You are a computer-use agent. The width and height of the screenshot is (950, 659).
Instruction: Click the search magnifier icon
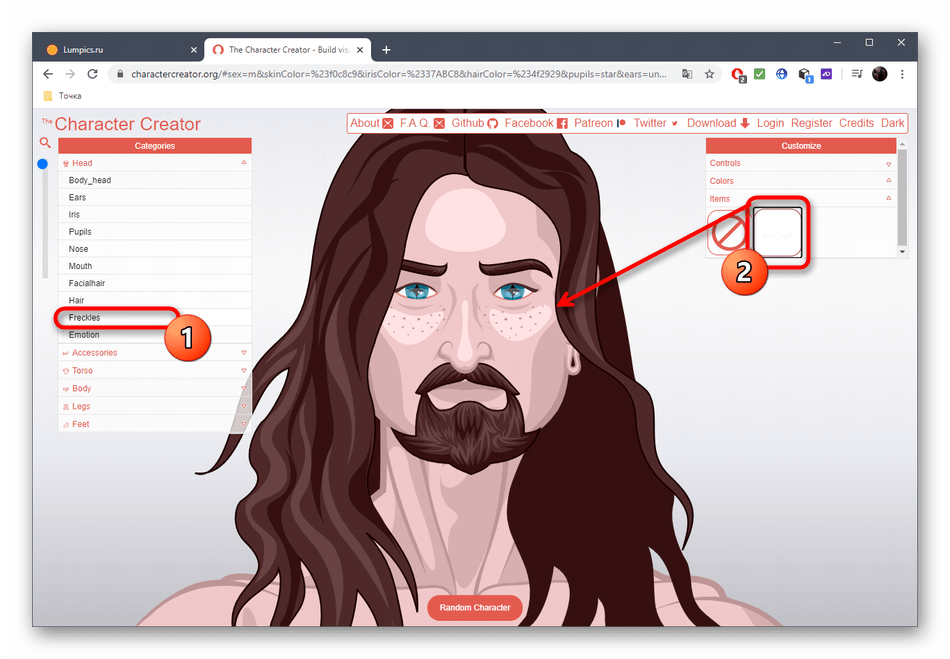coord(45,143)
